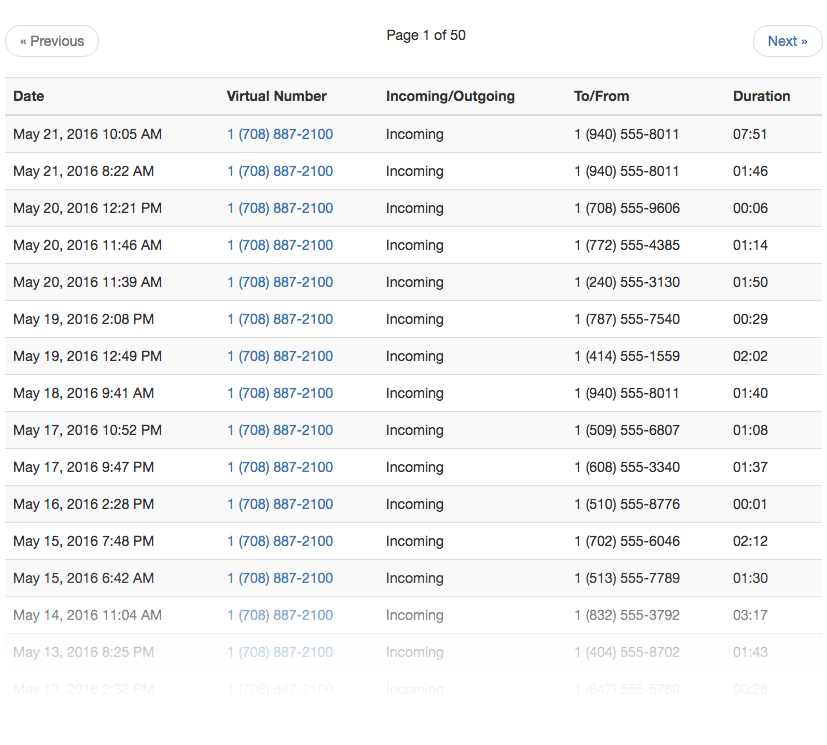Click the 07:51 duration value
The height and width of the screenshot is (745, 827).
(749, 134)
